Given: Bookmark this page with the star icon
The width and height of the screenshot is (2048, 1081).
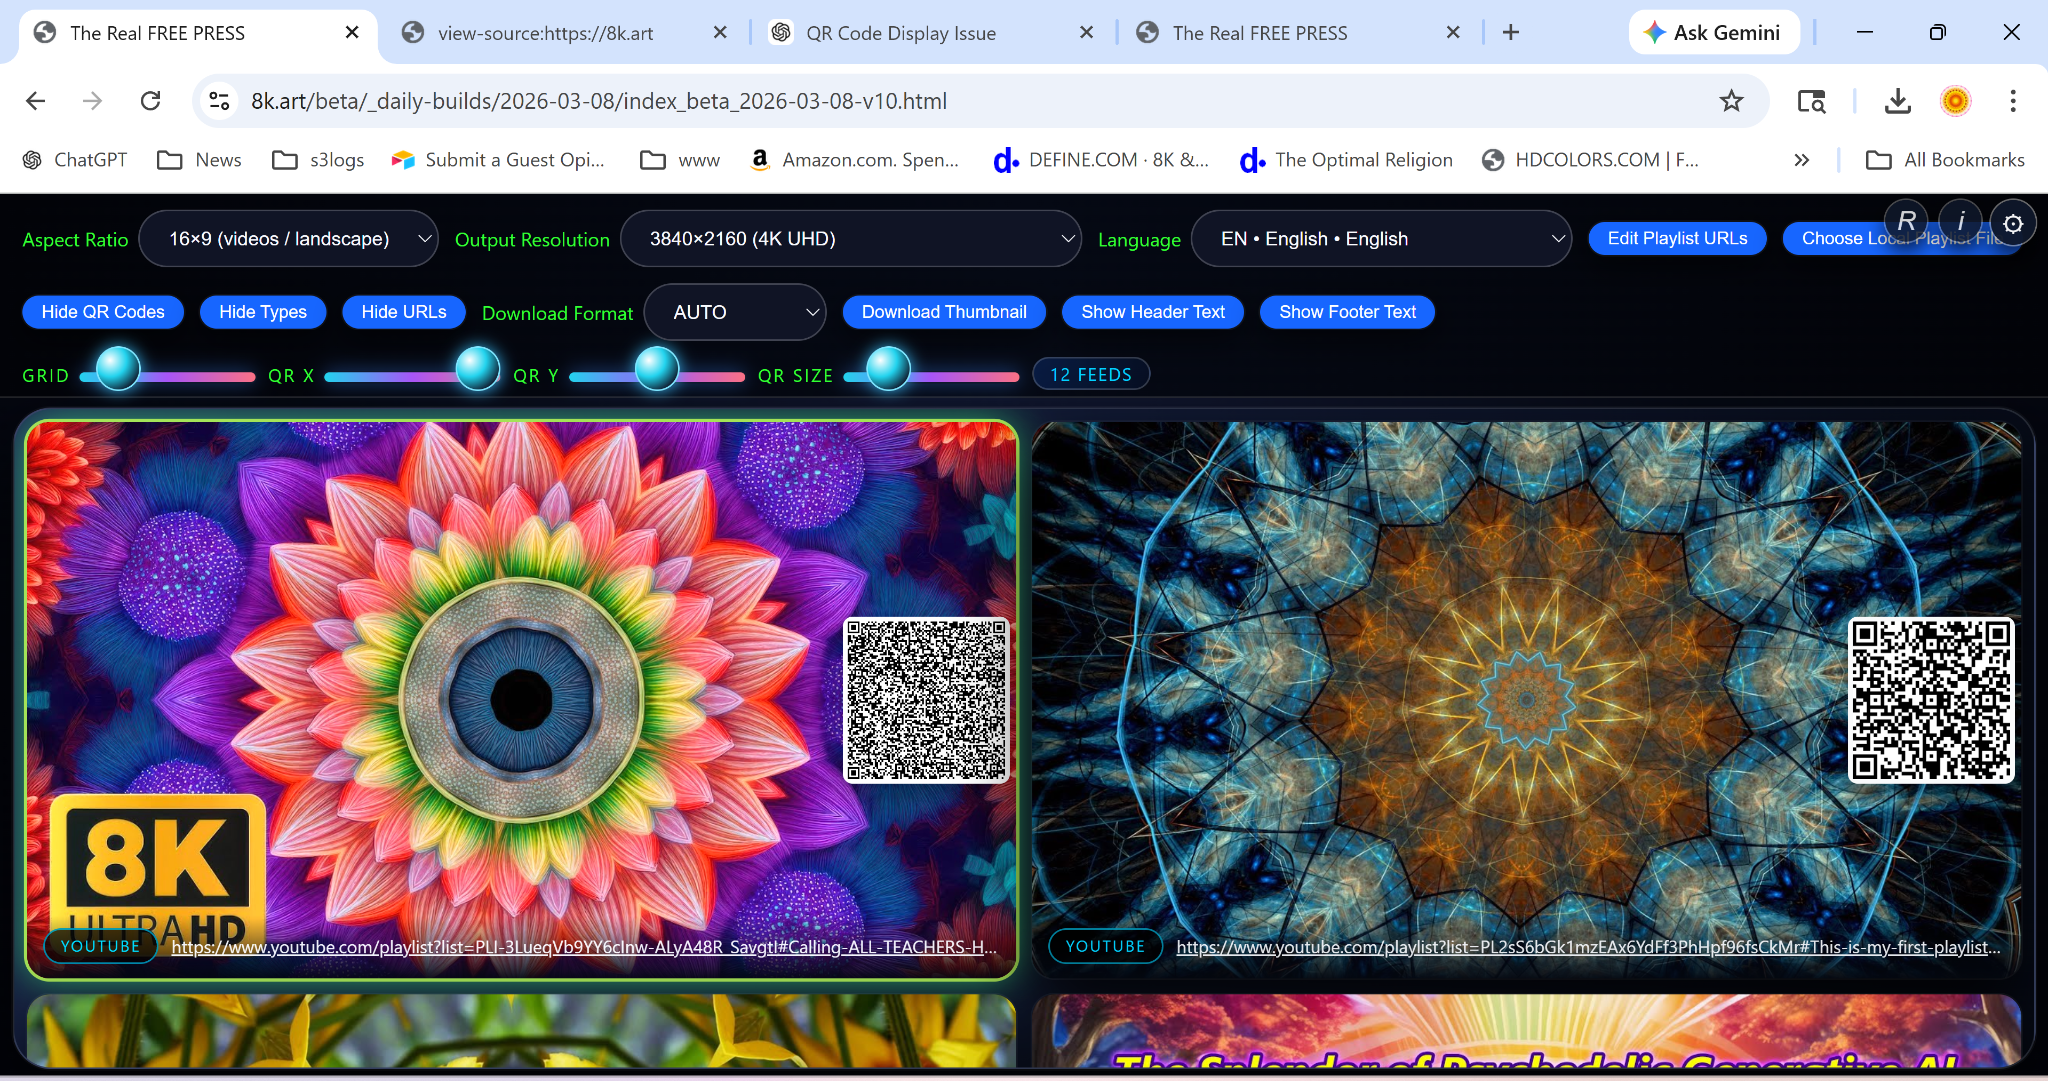Looking at the screenshot, I should point(1731,101).
